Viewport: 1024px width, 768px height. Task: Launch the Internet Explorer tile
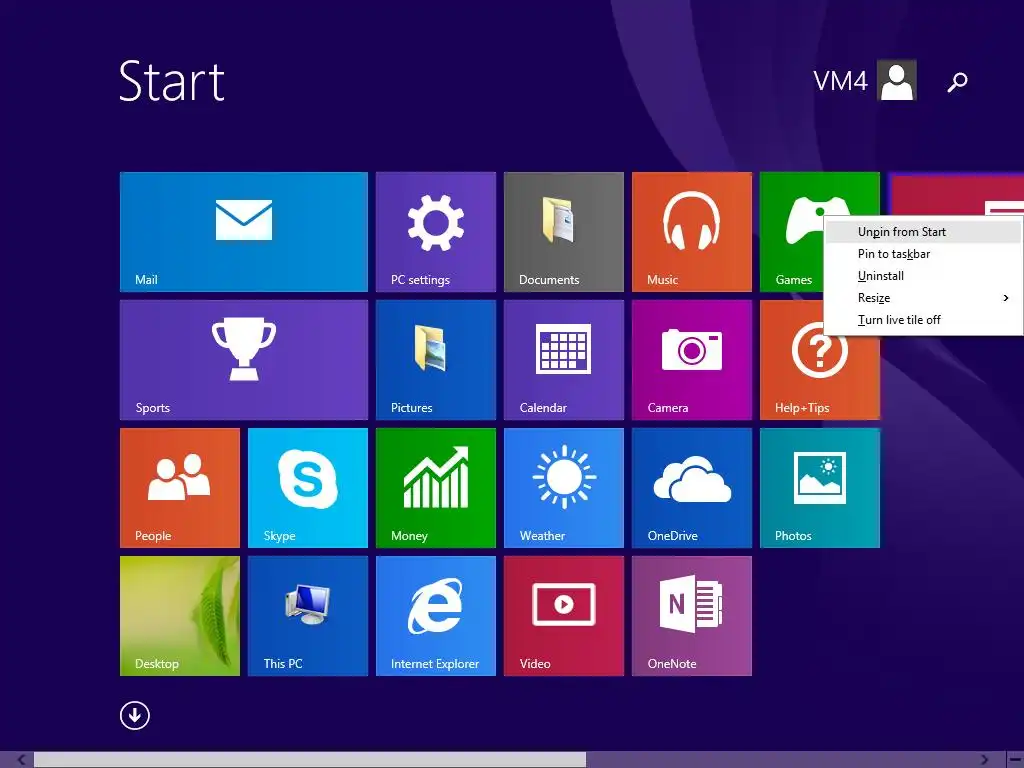tap(436, 616)
